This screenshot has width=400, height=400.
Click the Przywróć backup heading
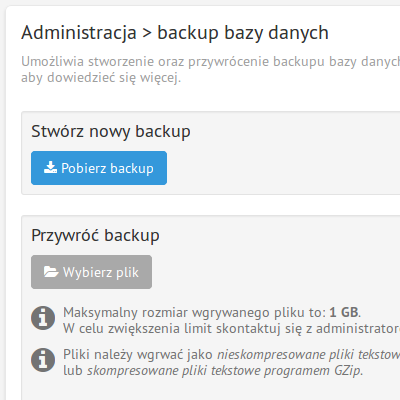[x=95, y=235]
